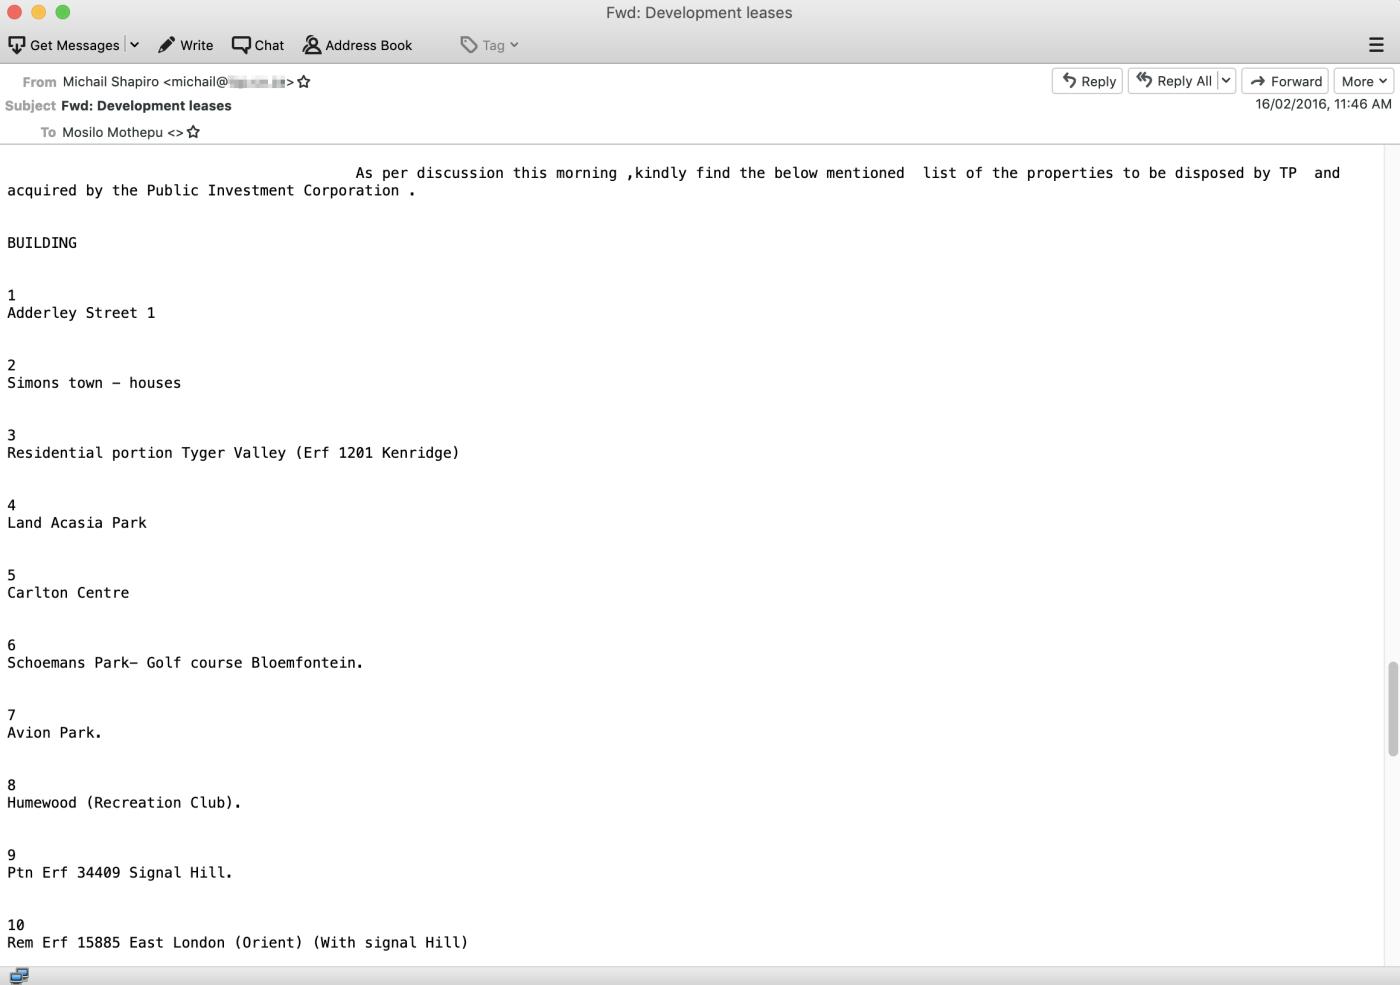1400x985 pixels.
Task: Click the subject line Fwd: Development leases
Action: (146, 106)
